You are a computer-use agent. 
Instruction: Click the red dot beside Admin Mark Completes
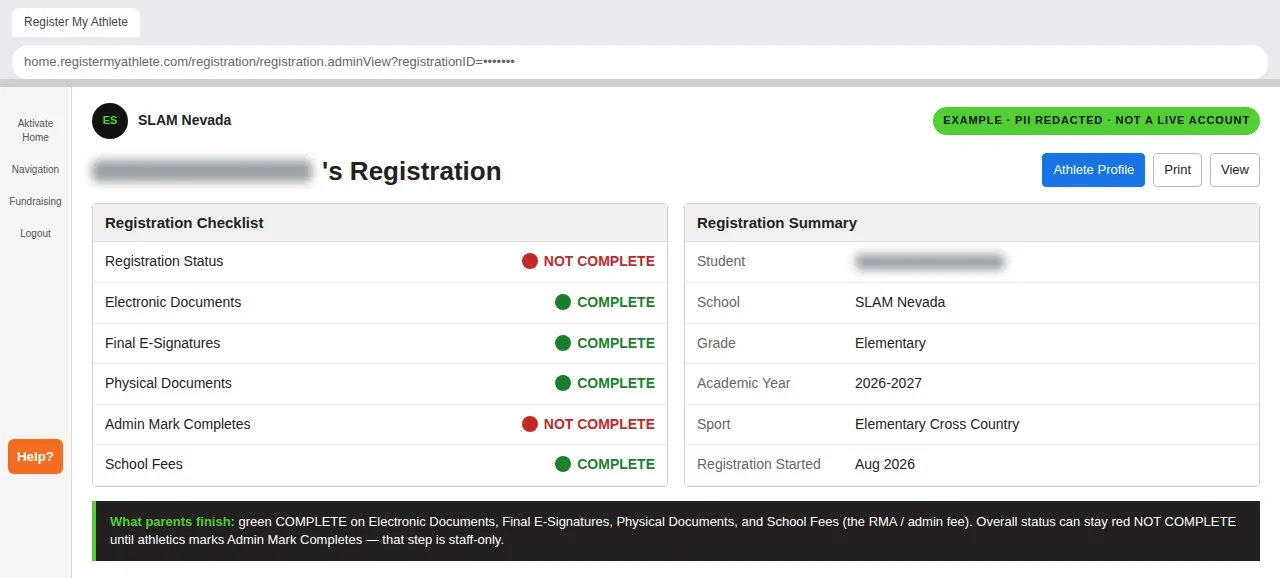pos(530,424)
